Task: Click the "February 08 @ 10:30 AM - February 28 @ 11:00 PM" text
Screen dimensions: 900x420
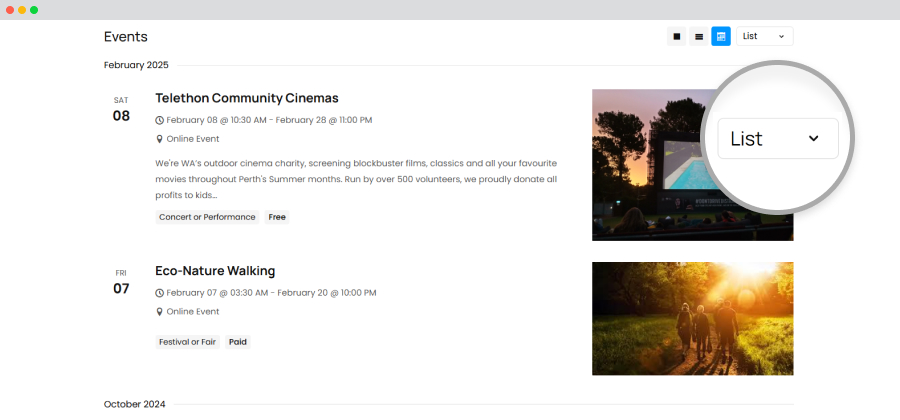Action: (269, 120)
